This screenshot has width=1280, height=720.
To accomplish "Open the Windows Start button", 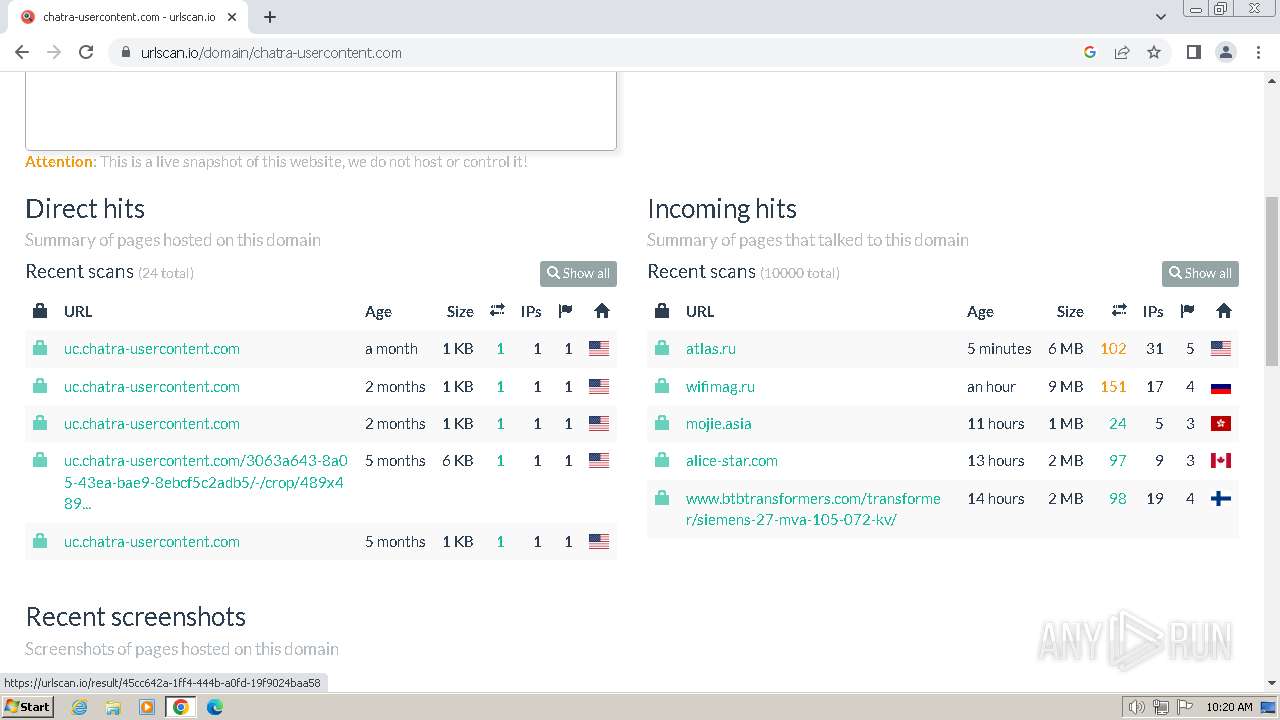I will coord(27,707).
